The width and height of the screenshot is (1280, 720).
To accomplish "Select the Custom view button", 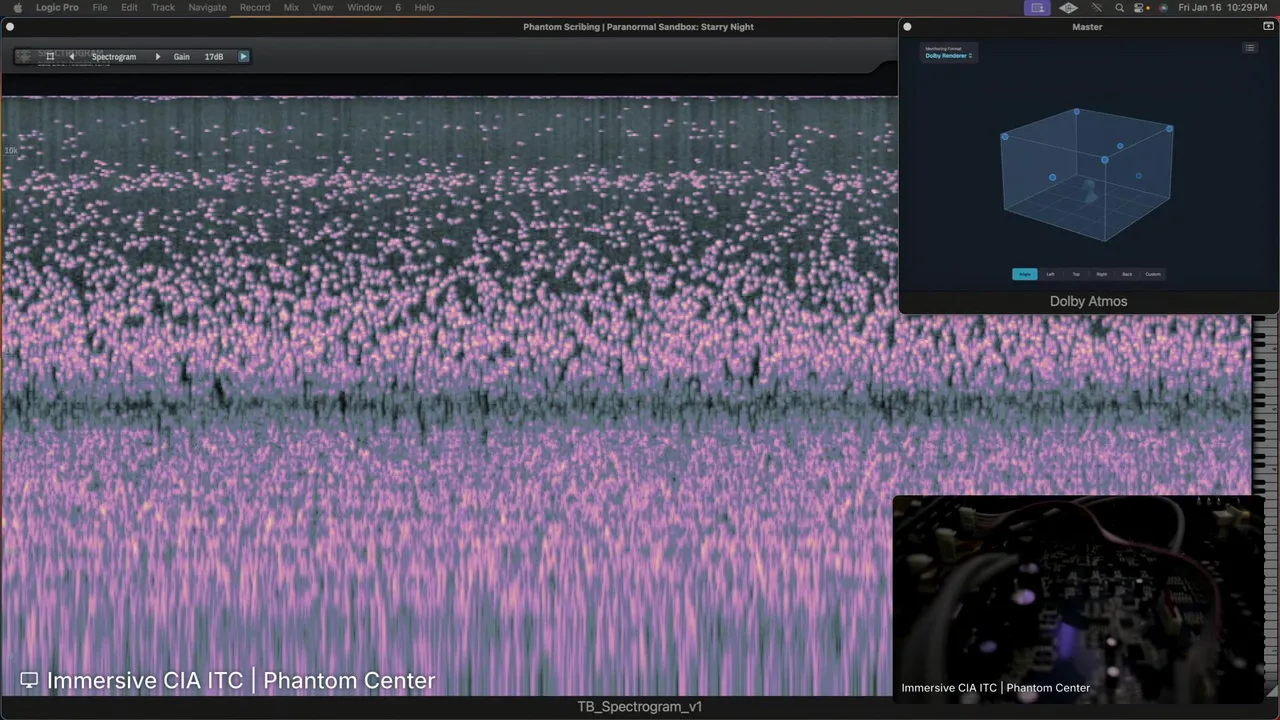I will (x=1153, y=274).
